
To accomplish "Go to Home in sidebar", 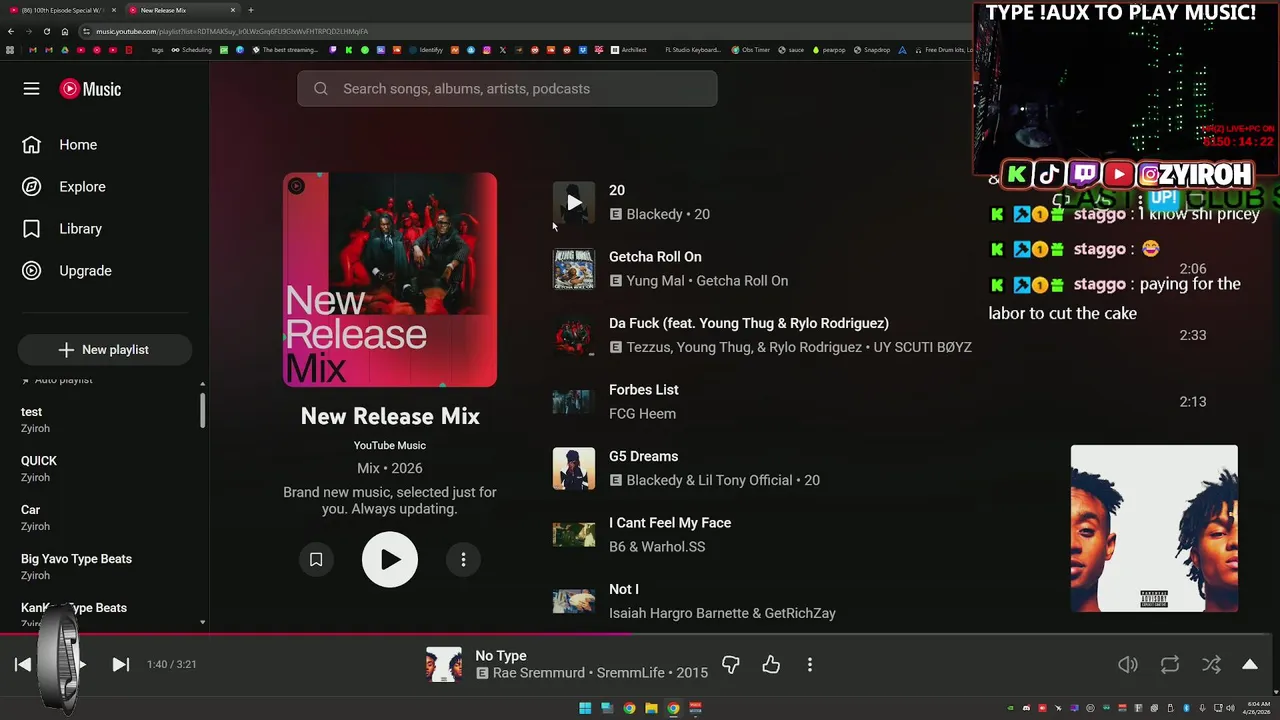I will pyautogui.click(x=60, y=145).
